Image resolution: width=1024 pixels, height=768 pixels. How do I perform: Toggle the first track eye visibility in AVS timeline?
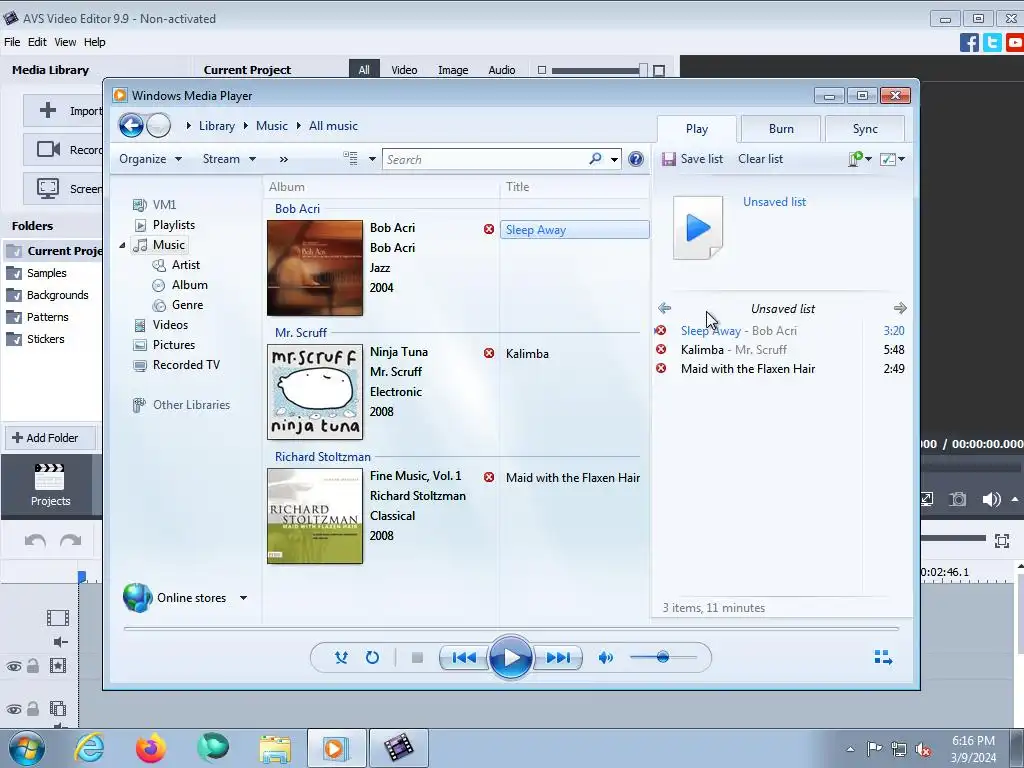tap(14, 666)
